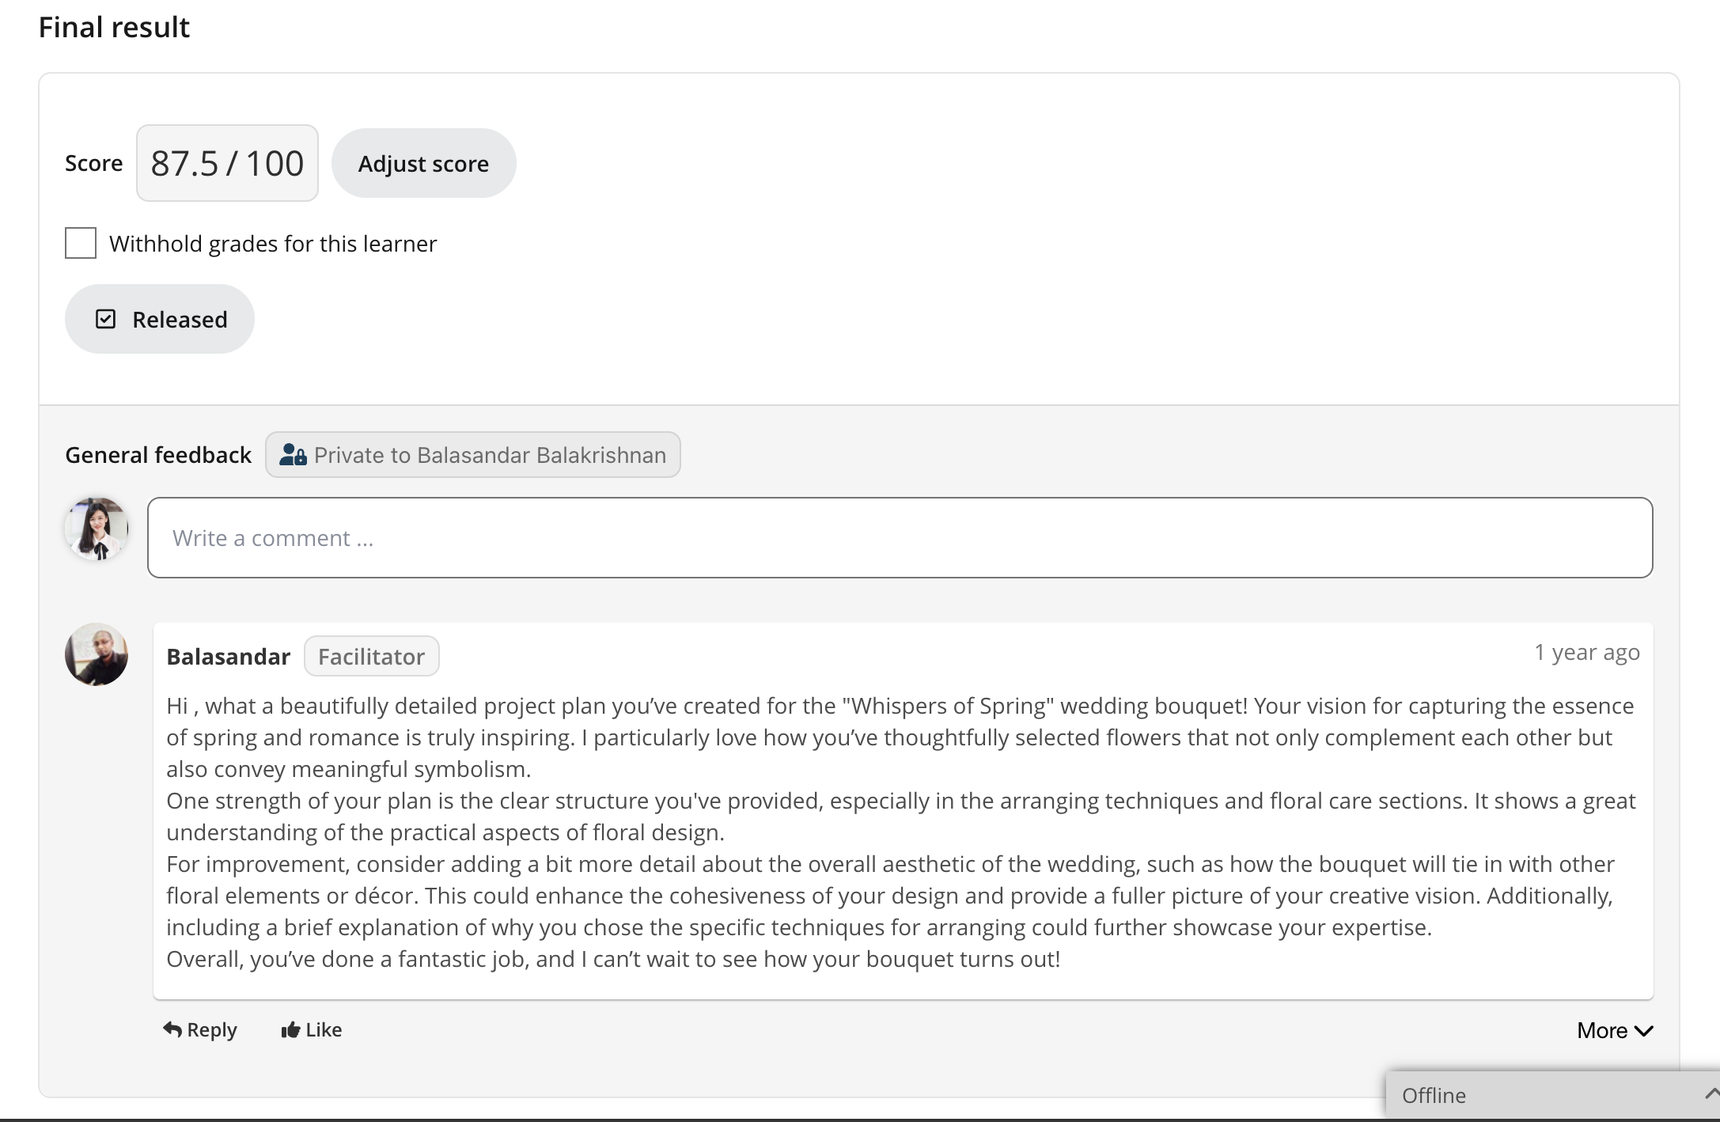Image resolution: width=1720 pixels, height=1122 pixels.
Task: Click the thumbs-up Like icon
Action: (x=290, y=1030)
